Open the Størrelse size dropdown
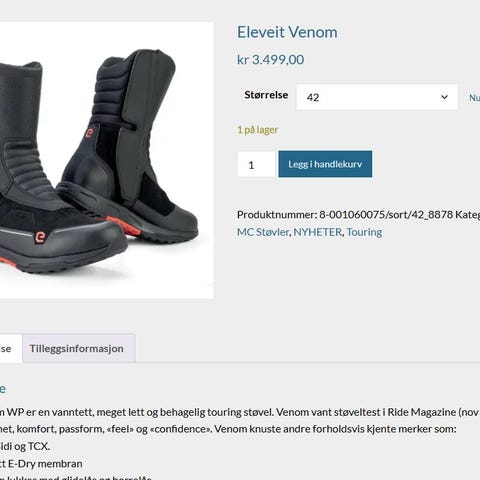 377,97
